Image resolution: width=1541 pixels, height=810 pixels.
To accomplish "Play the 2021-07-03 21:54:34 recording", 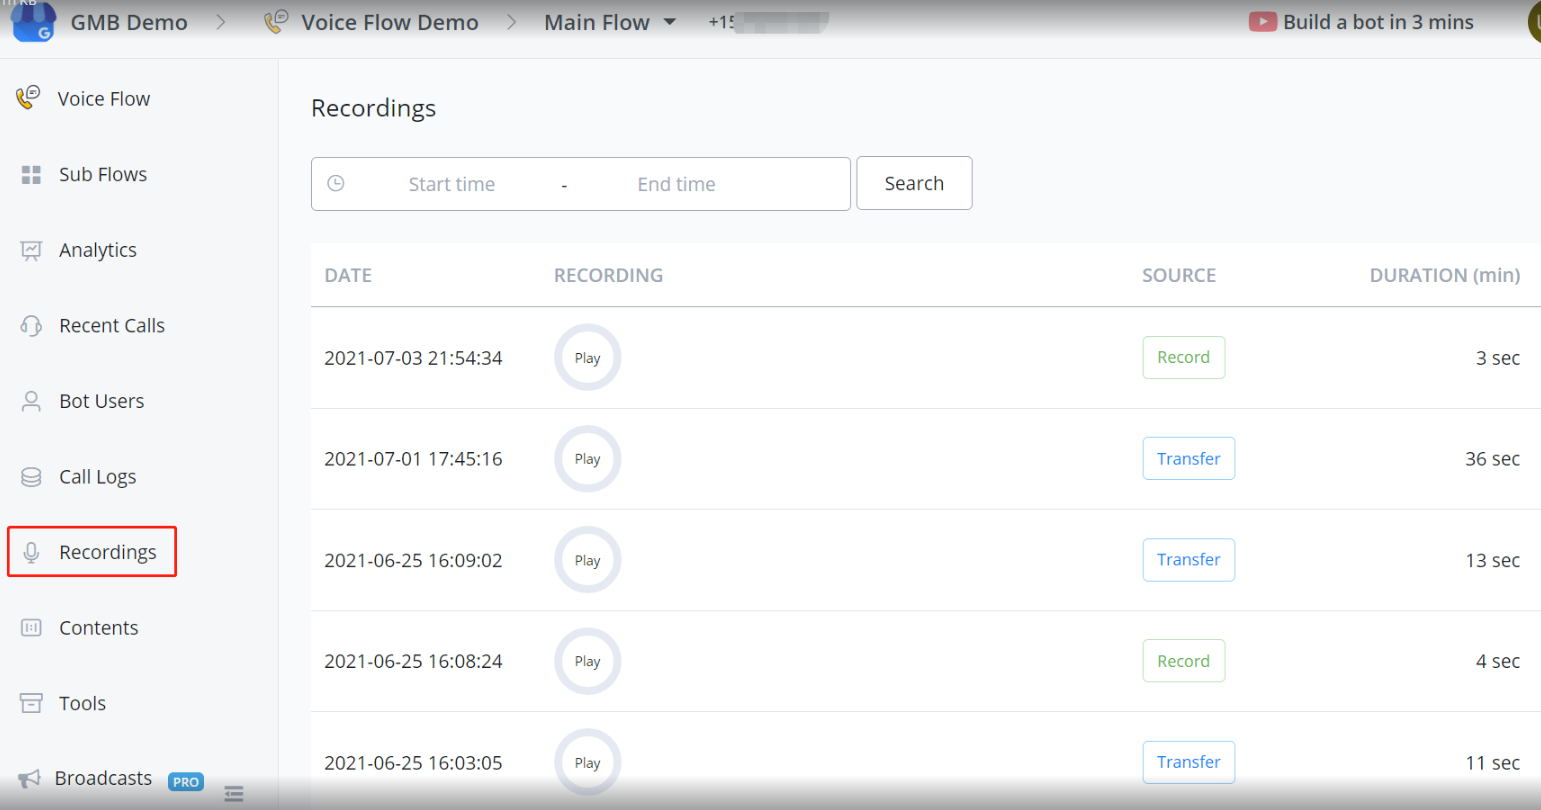I will click(587, 358).
